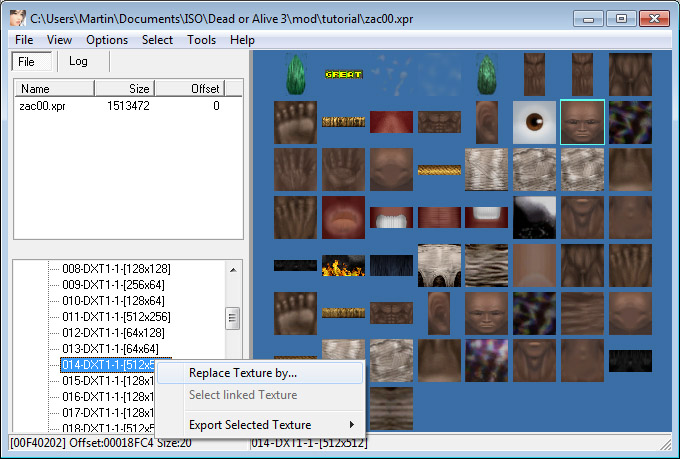This screenshot has height=459, width=680.
Task: Select the eyeball texture thumbnail
Action: (x=534, y=122)
